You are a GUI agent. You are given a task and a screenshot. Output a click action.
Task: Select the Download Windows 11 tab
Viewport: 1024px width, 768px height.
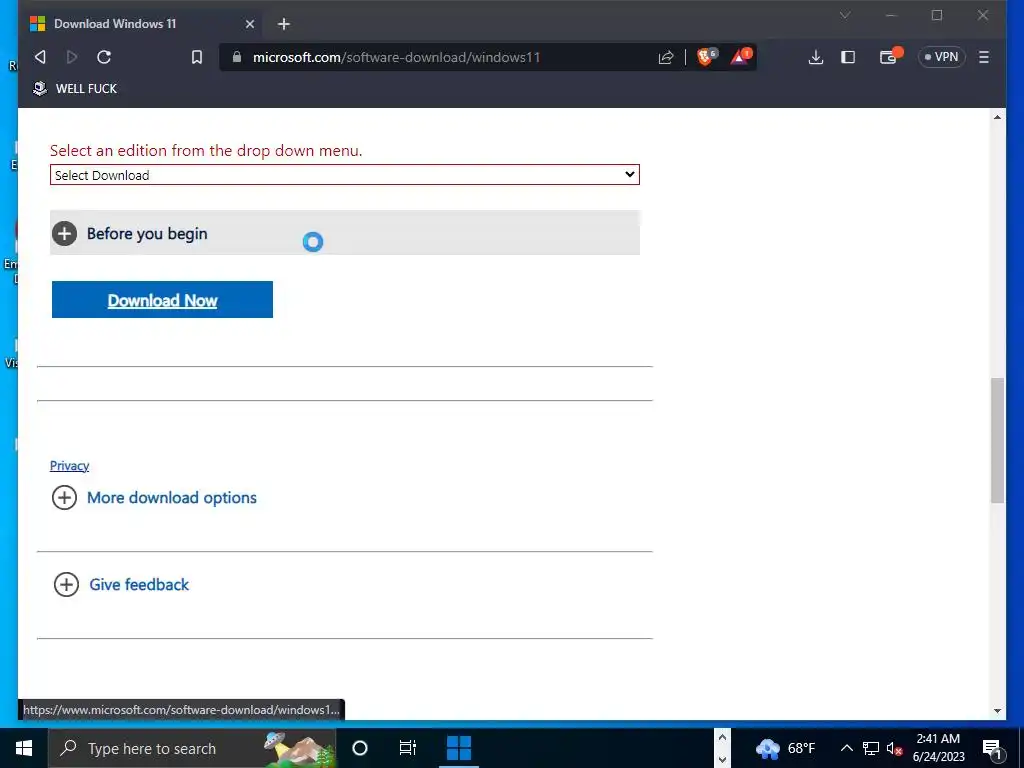click(x=141, y=24)
